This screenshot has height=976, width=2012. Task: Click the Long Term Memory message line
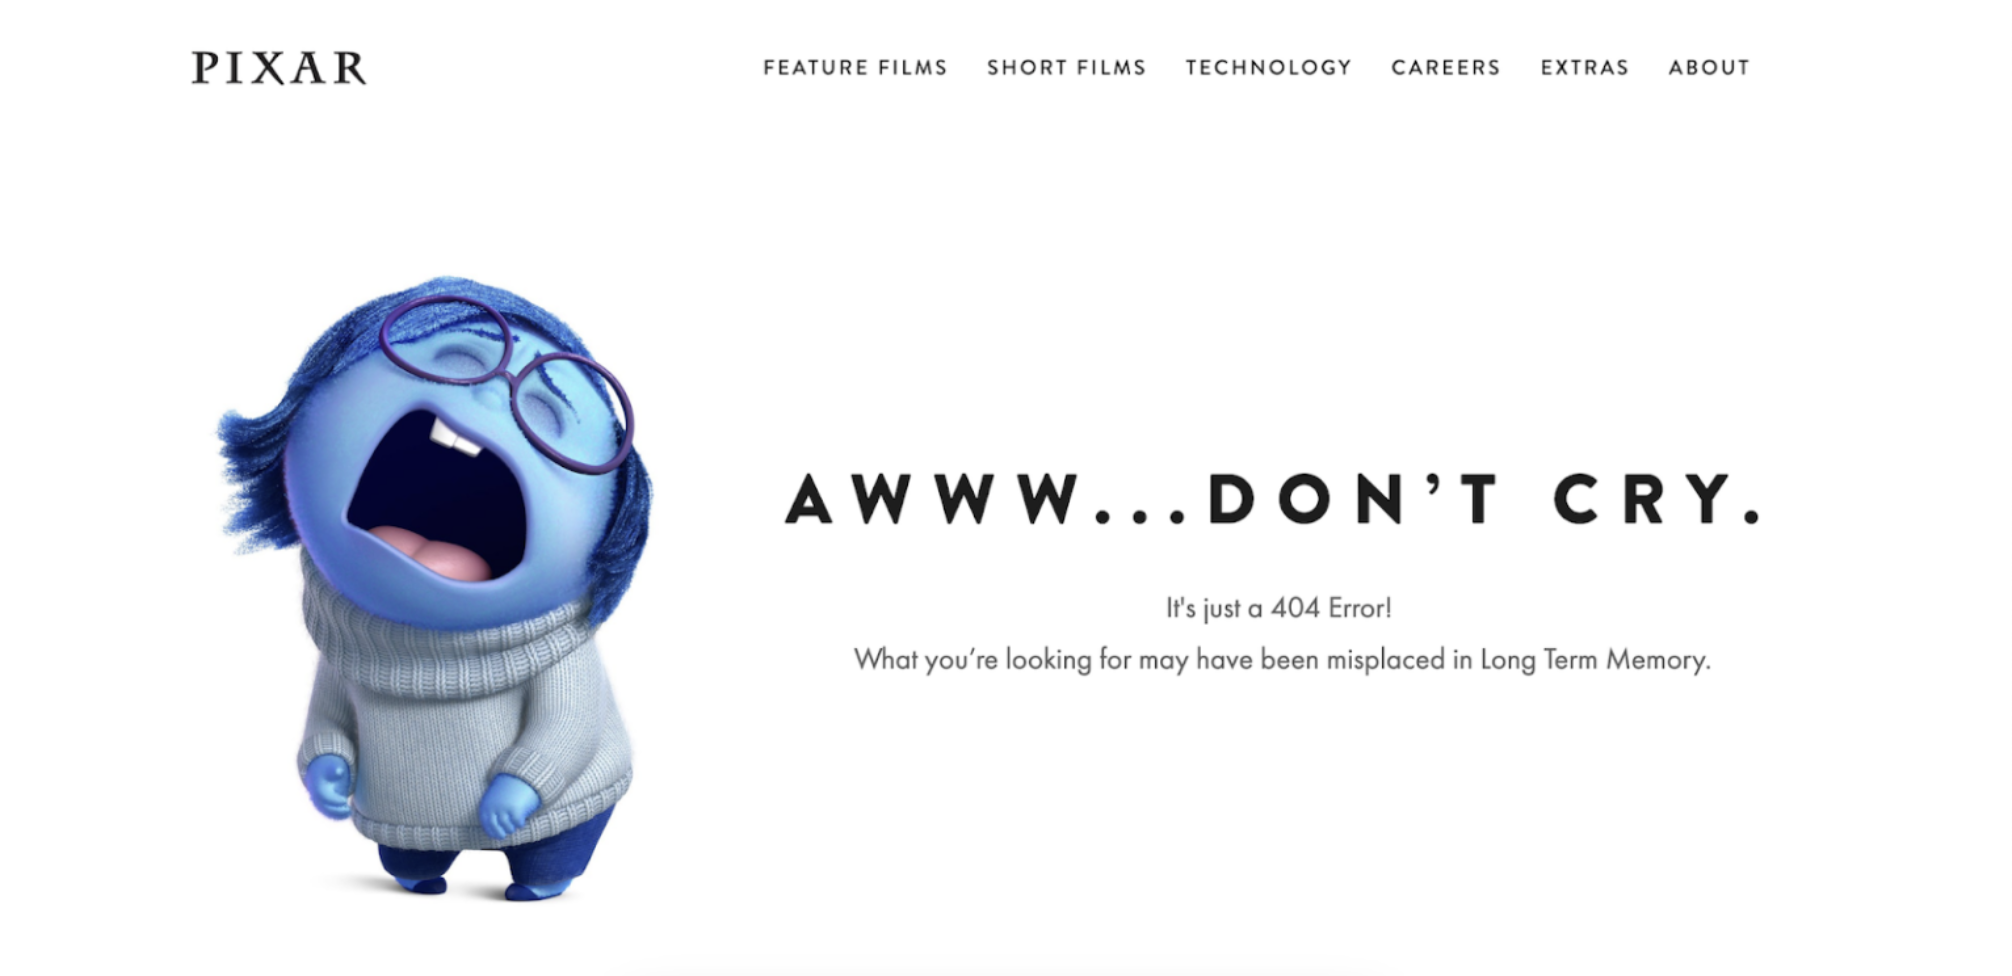click(1282, 660)
